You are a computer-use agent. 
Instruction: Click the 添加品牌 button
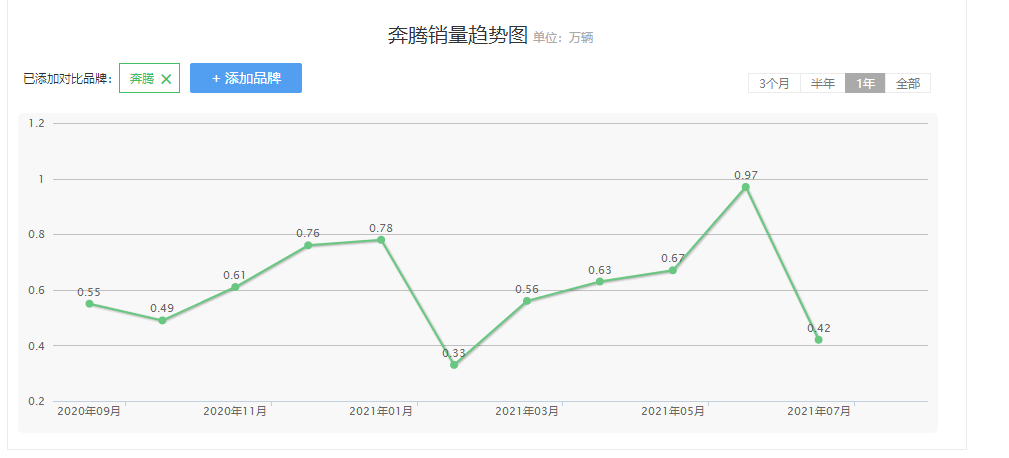pos(246,78)
